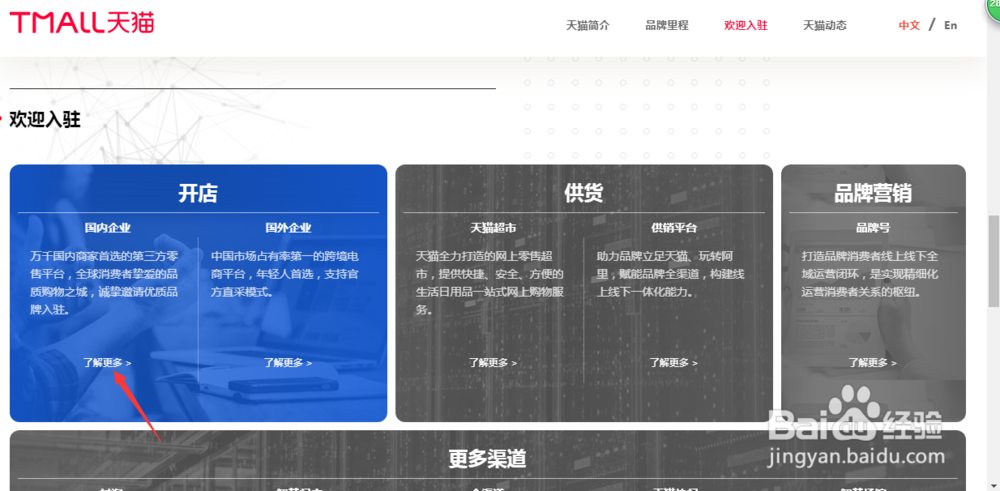Viewport: 1000px width, 491px height.
Task: Click 了解更多 under 国外企业
Action: point(288,363)
